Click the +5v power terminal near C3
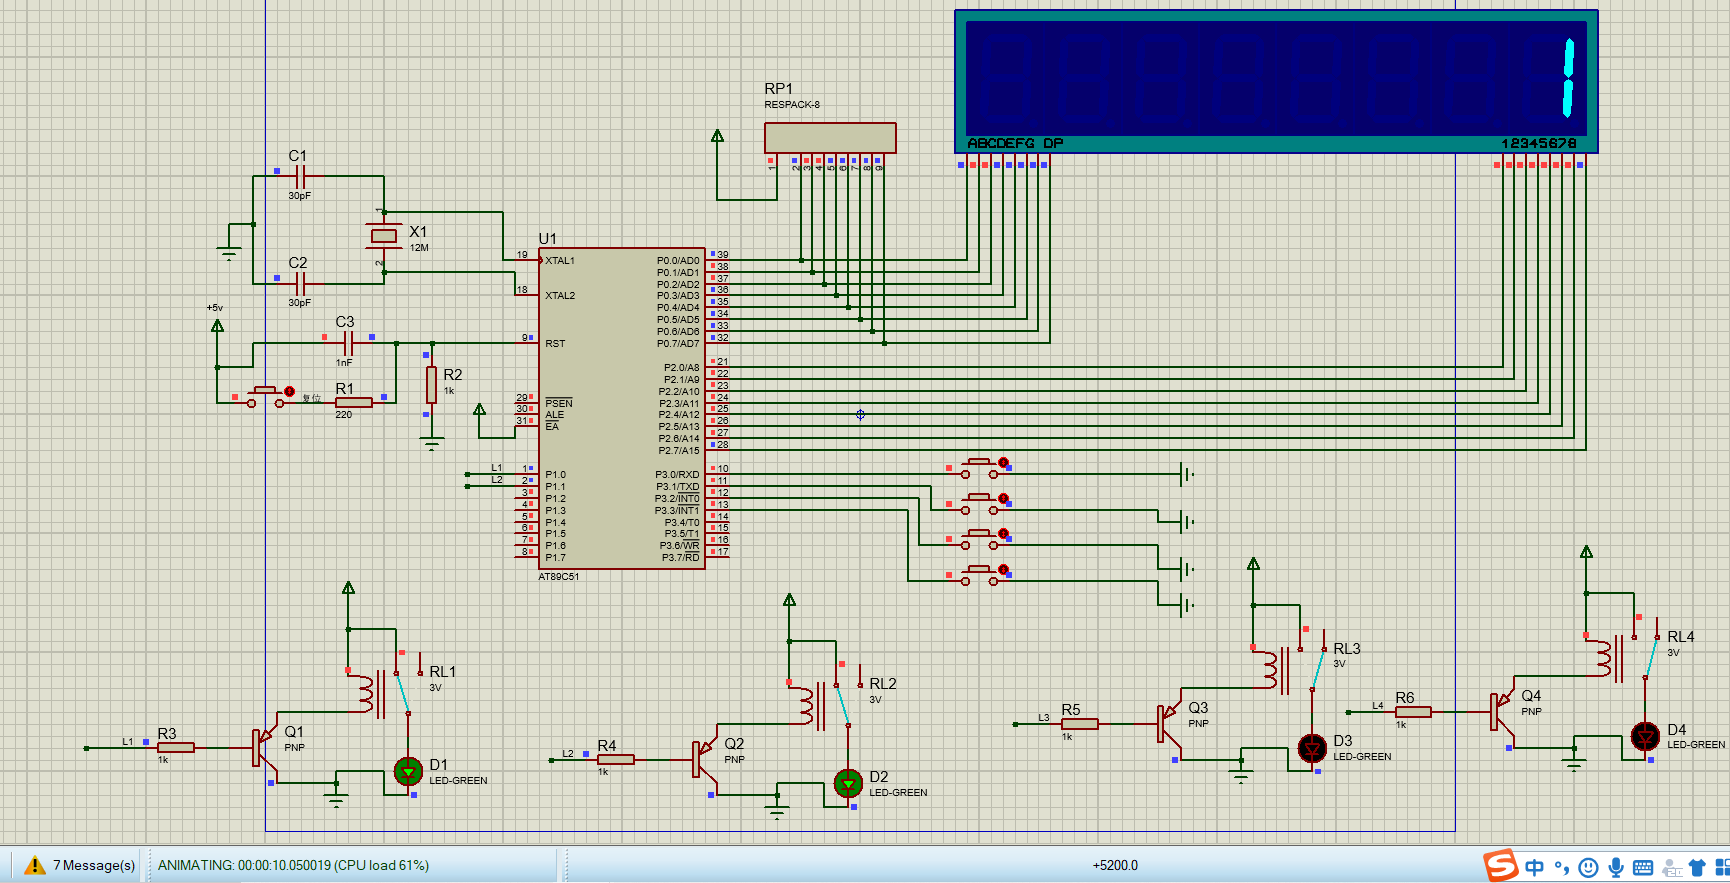Screen dimensions: 1730x883 (x=217, y=325)
